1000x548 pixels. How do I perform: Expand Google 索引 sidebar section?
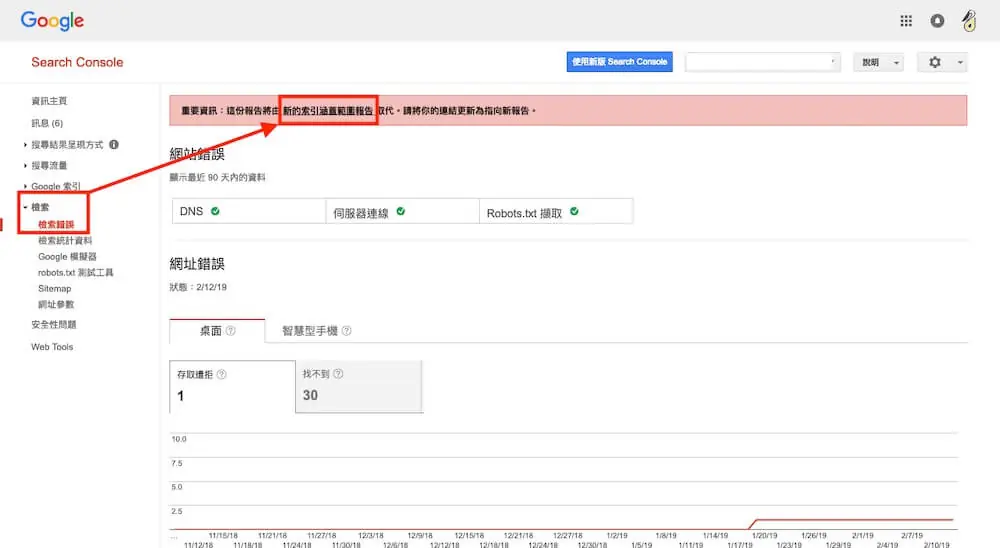tap(55, 186)
